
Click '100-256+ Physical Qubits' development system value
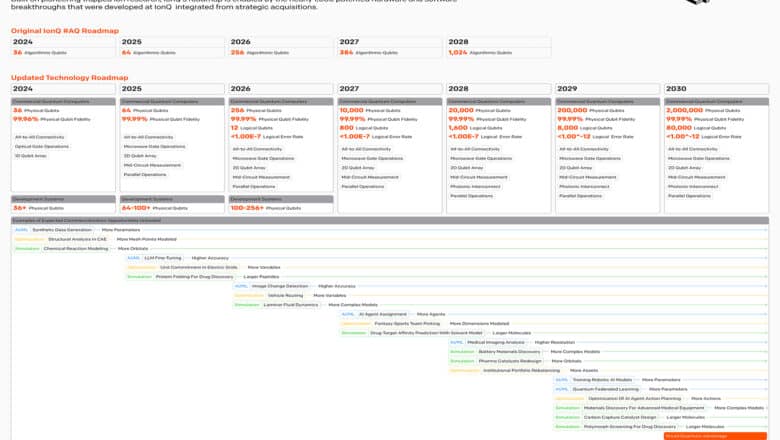coord(266,208)
